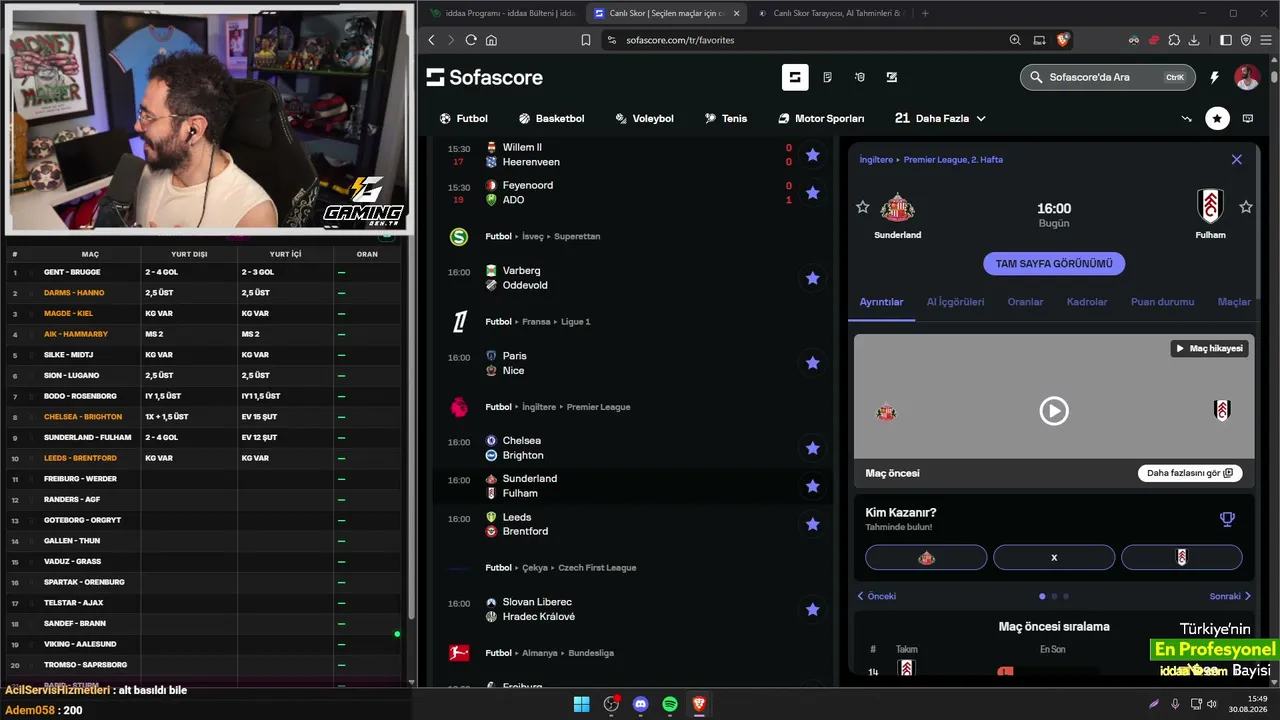Switch to the Puan durumu tab
This screenshot has width=1280, height=720.
pos(1162,302)
